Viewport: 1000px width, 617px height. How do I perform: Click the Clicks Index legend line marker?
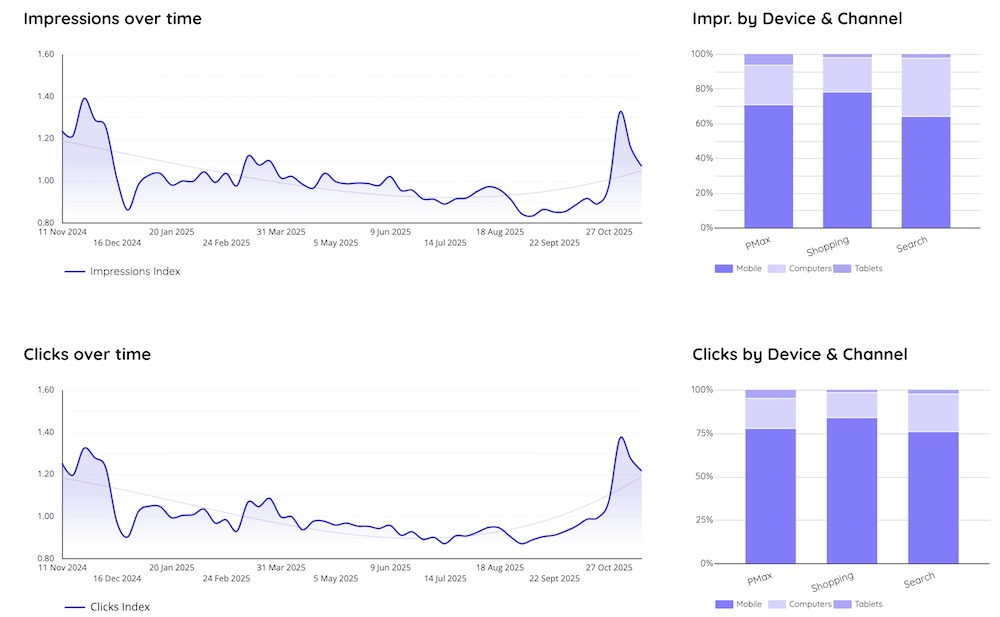(x=75, y=607)
